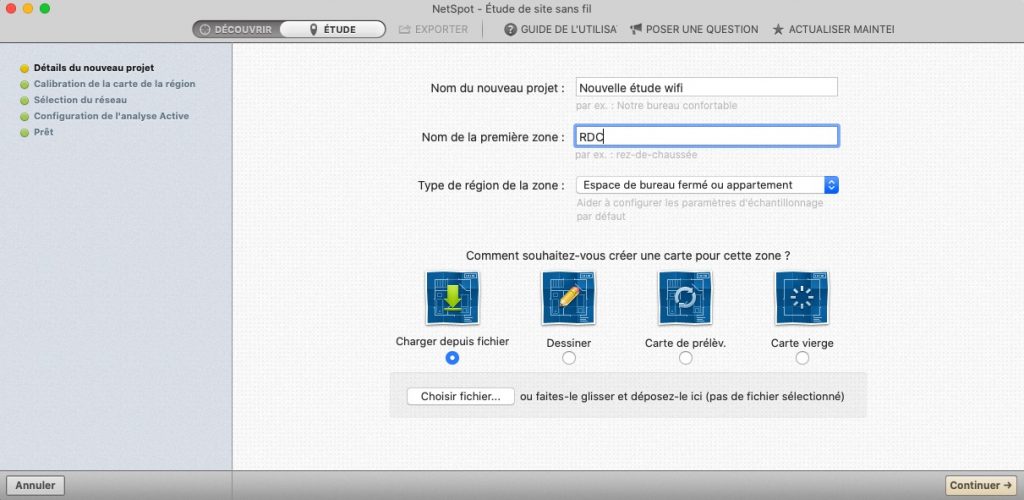Enable the Charger depuis fichier radio button
The height and width of the screenshot is (500, 1024).
(452, 358)
